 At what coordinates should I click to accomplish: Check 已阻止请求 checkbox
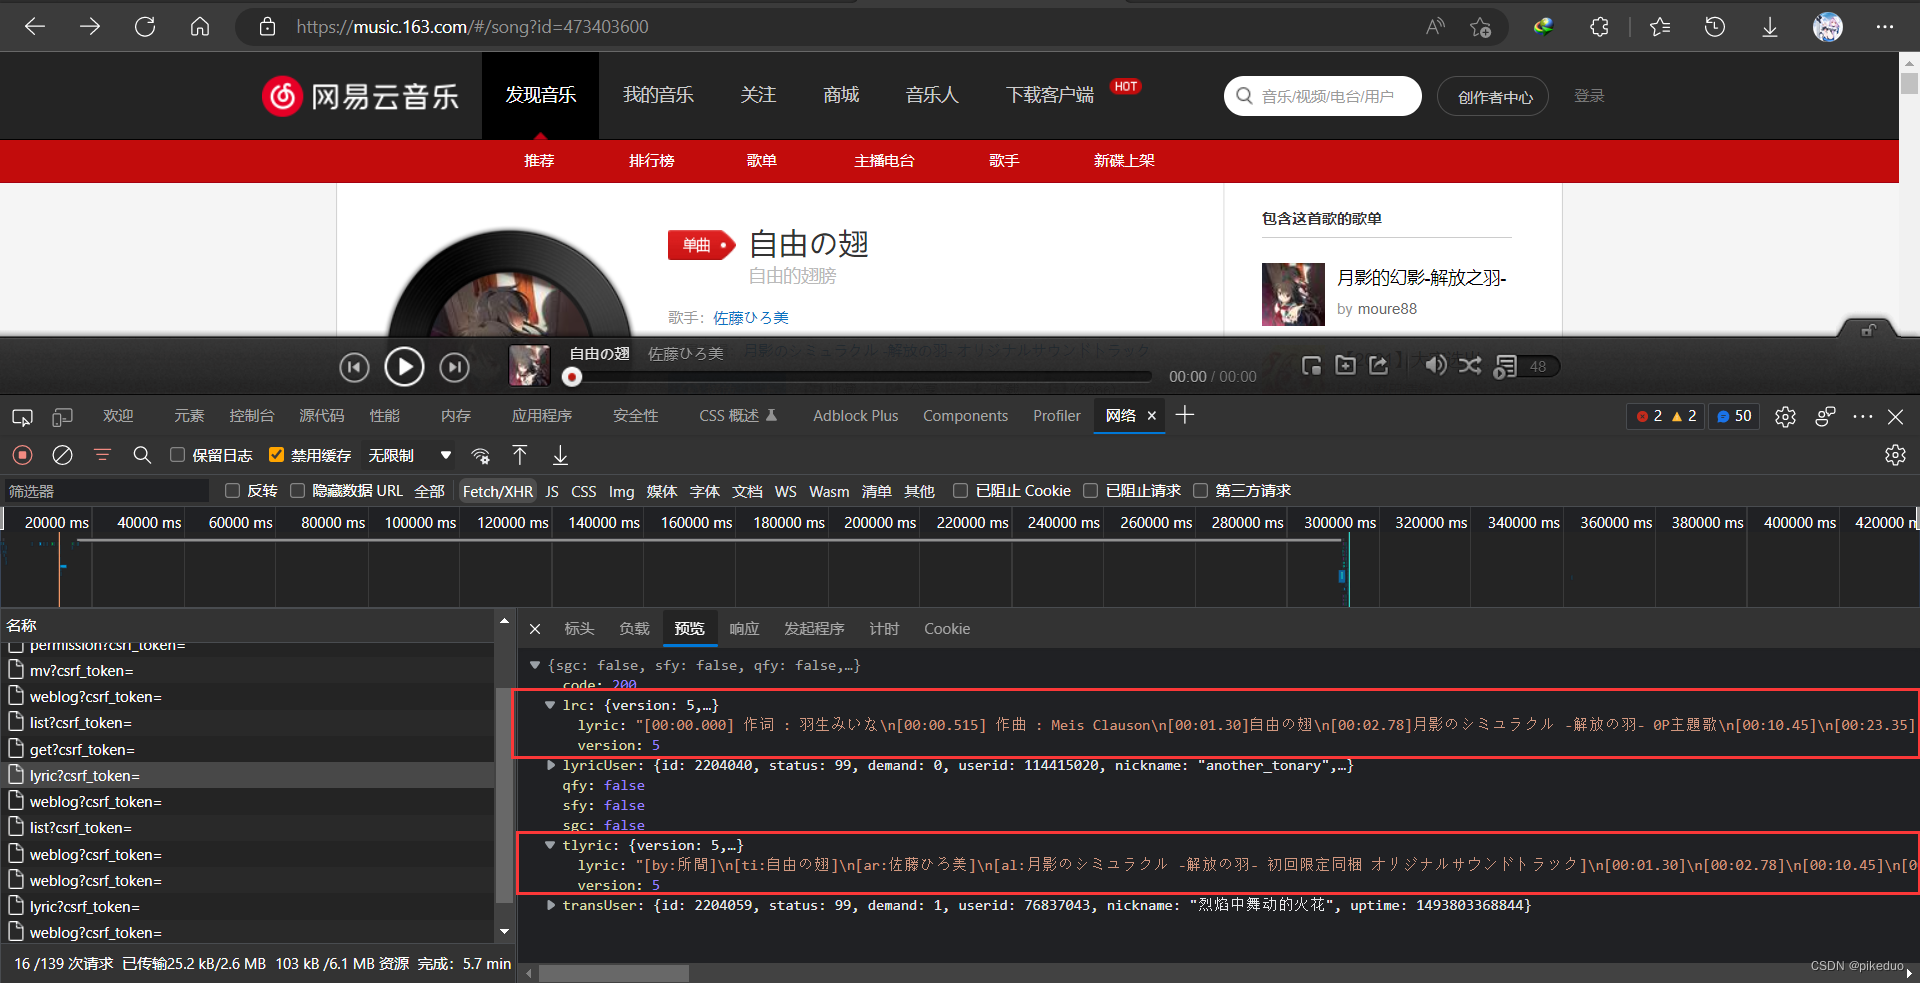click(1090, 490)
